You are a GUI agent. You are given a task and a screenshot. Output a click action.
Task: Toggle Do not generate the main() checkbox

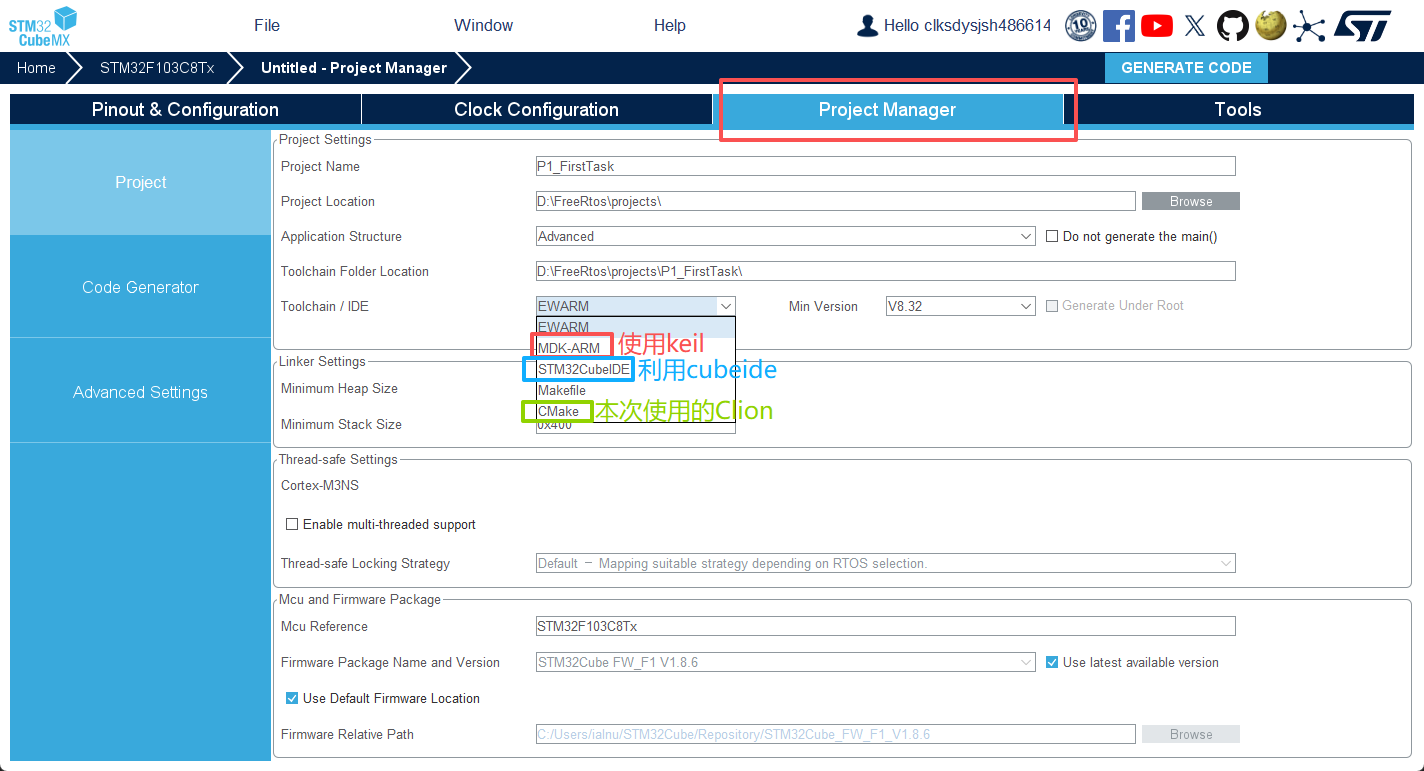pos(1052,237)
